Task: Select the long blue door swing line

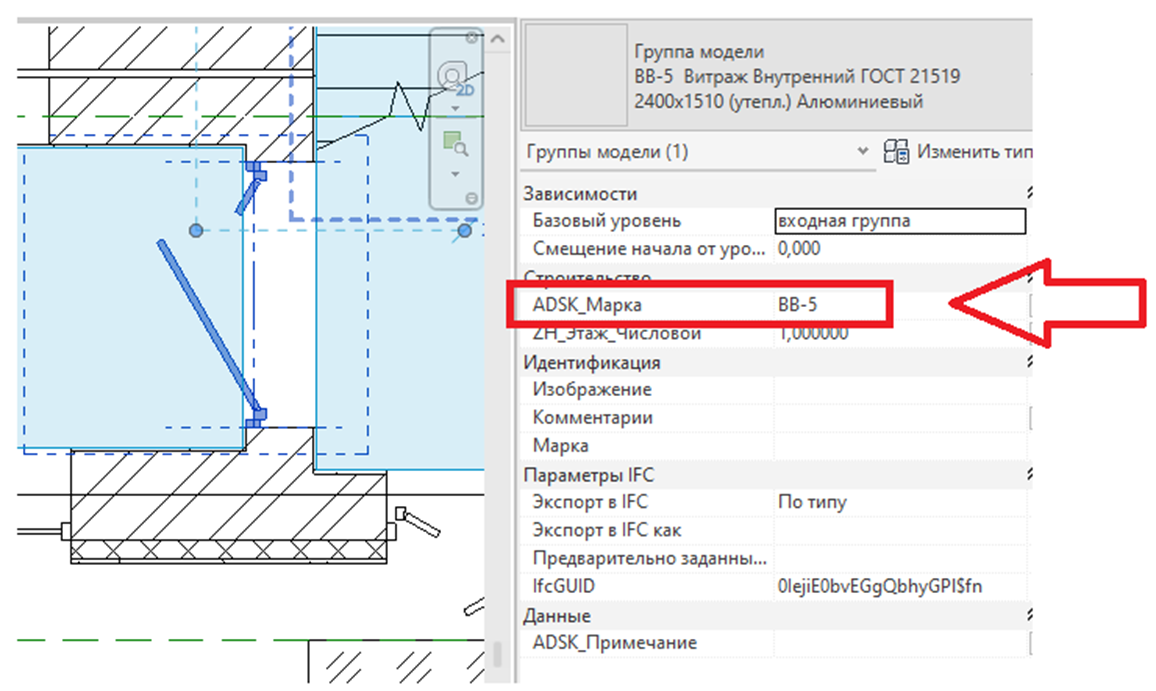Action: [208, 324]
